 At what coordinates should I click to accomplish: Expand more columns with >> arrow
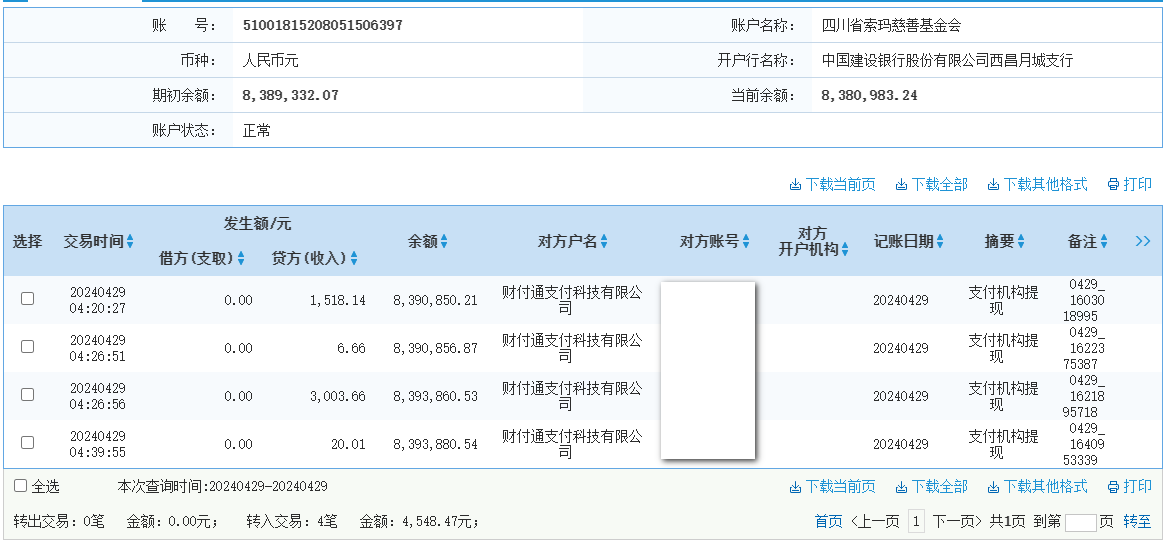point(1143,241)
